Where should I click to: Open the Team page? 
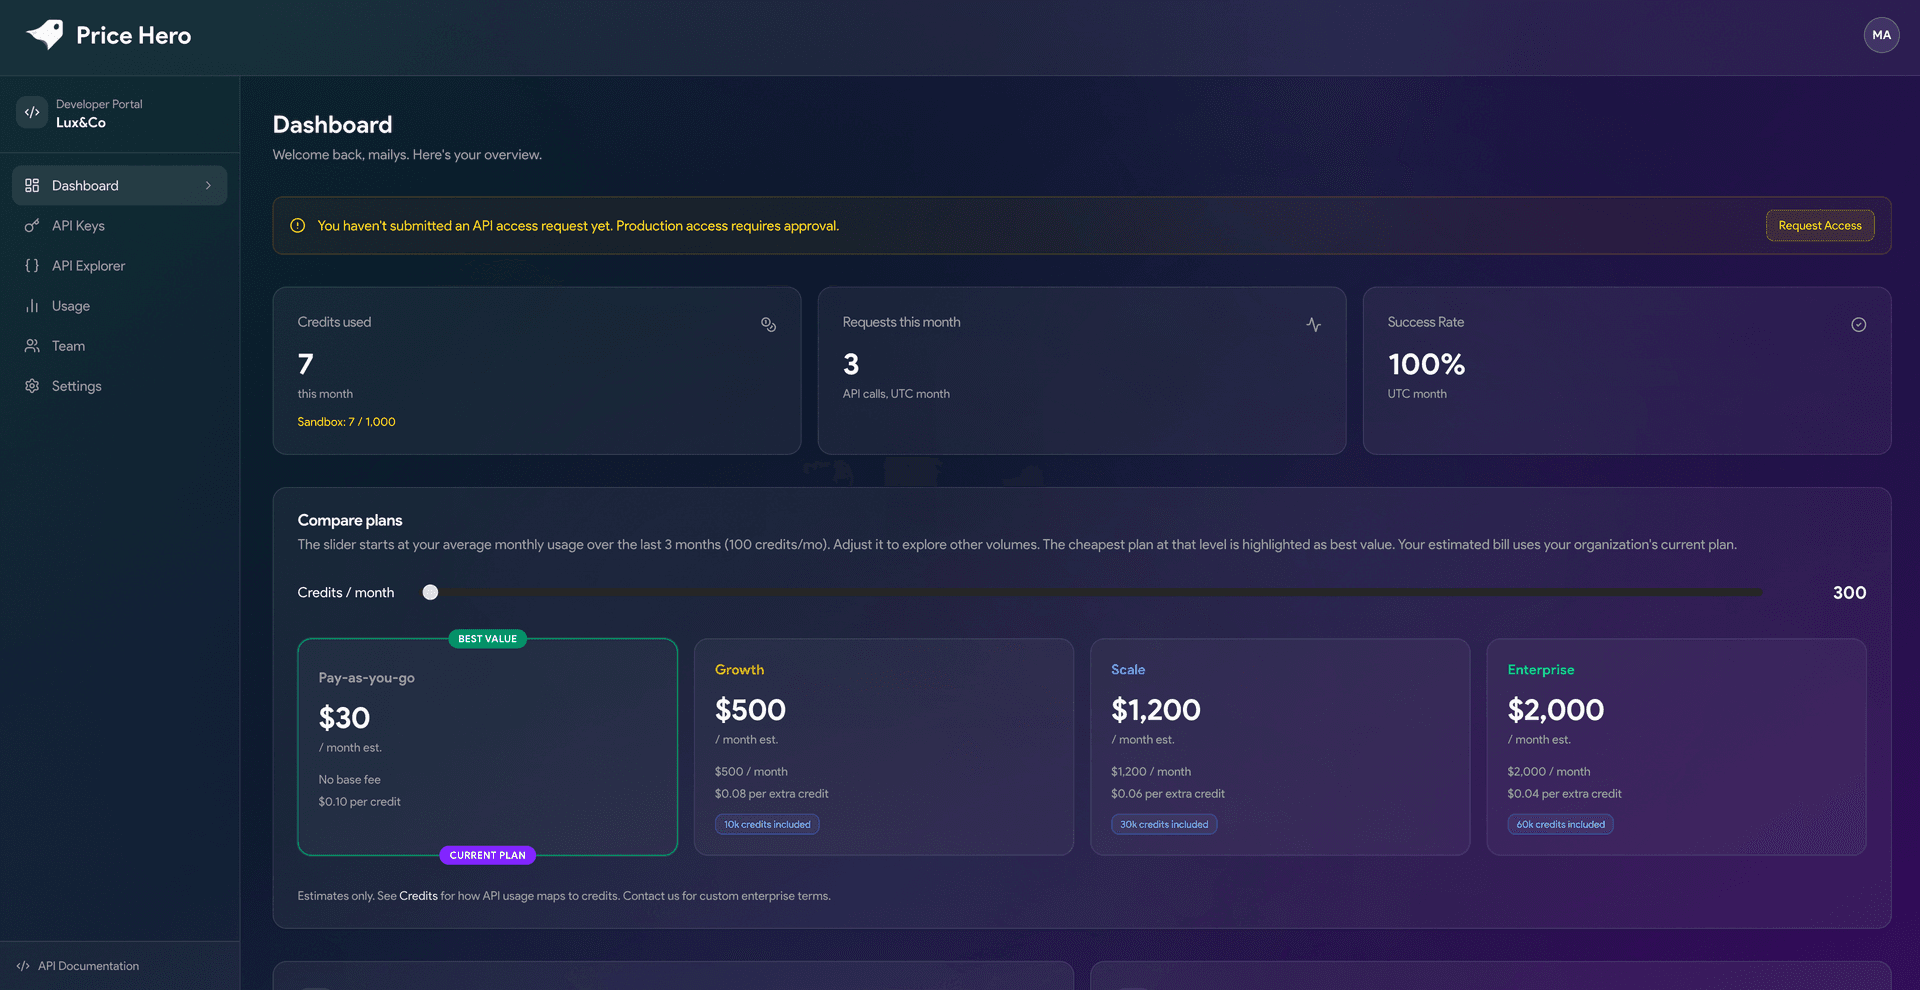(120, 345)
